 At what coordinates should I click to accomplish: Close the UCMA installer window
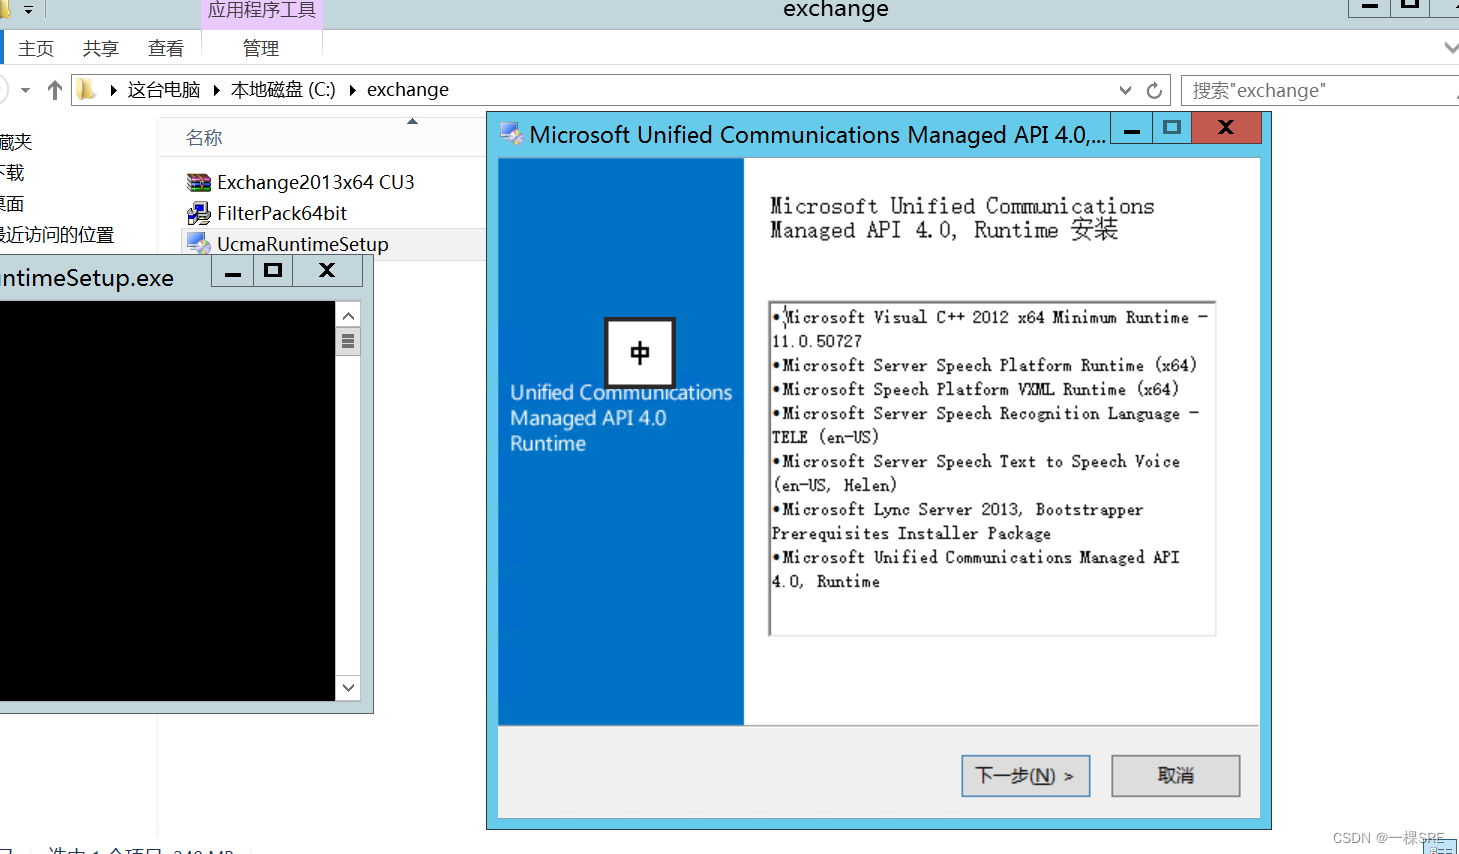1226,129
